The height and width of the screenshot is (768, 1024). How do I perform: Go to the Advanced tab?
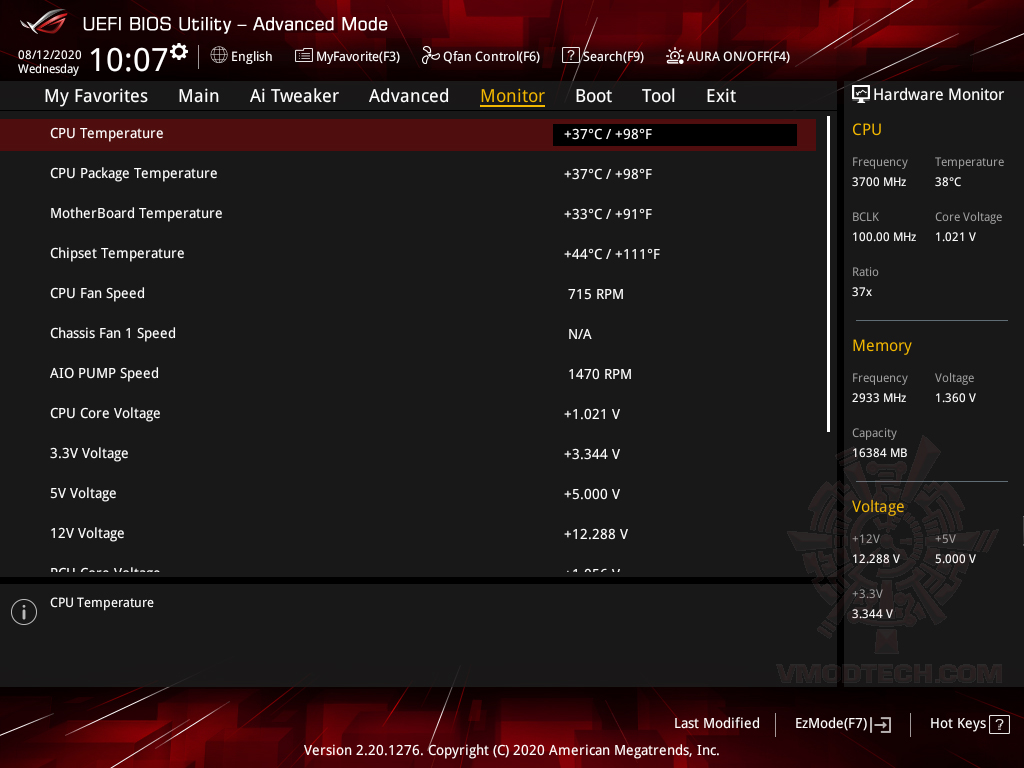coord(409,95)
